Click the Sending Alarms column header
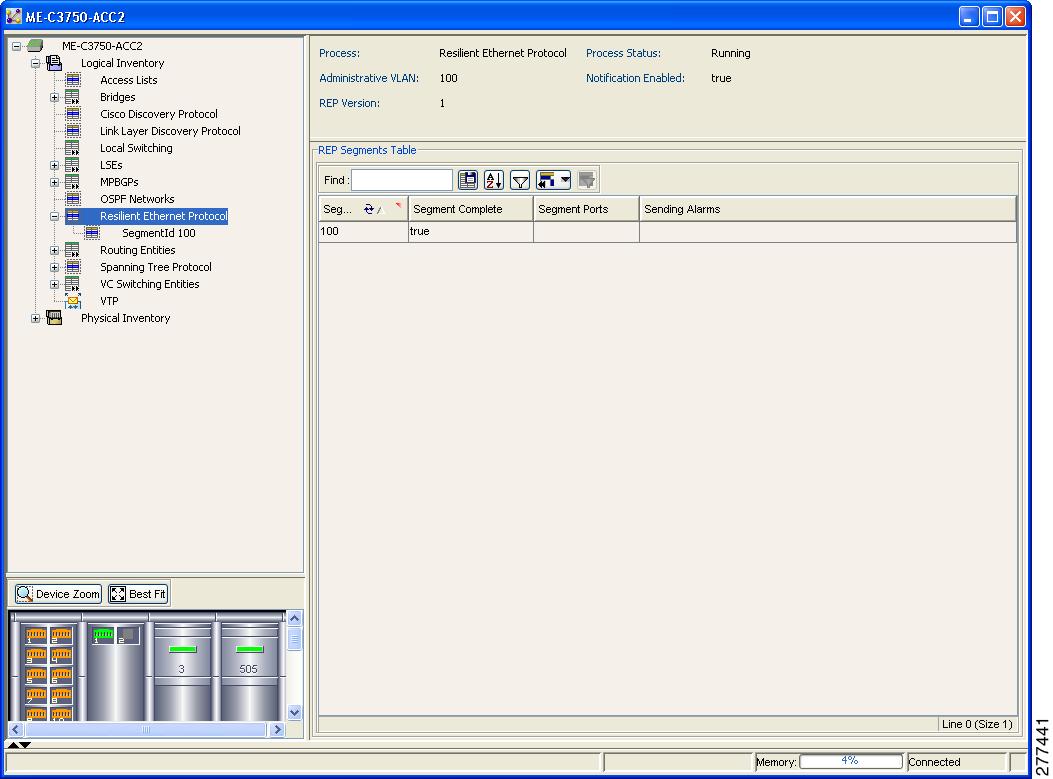 click(827, 209)
